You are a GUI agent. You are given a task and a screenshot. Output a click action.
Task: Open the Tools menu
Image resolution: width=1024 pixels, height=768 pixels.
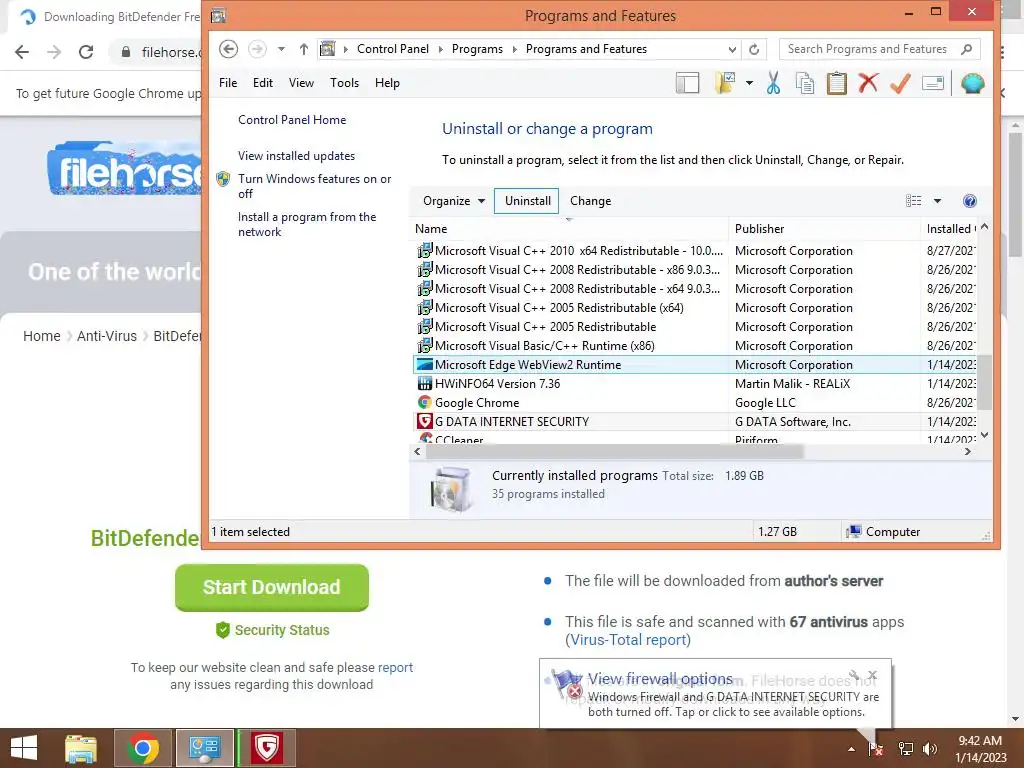click(344, 83)
